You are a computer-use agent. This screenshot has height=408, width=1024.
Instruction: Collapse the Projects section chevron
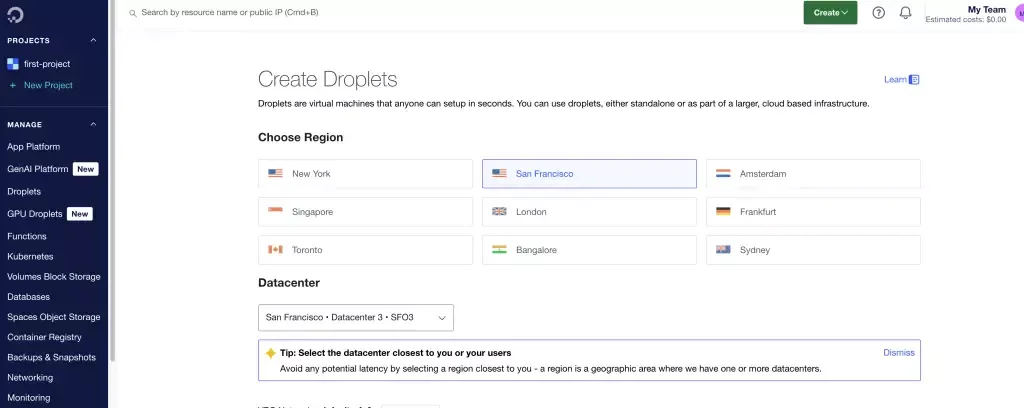(x=93, y=40)
